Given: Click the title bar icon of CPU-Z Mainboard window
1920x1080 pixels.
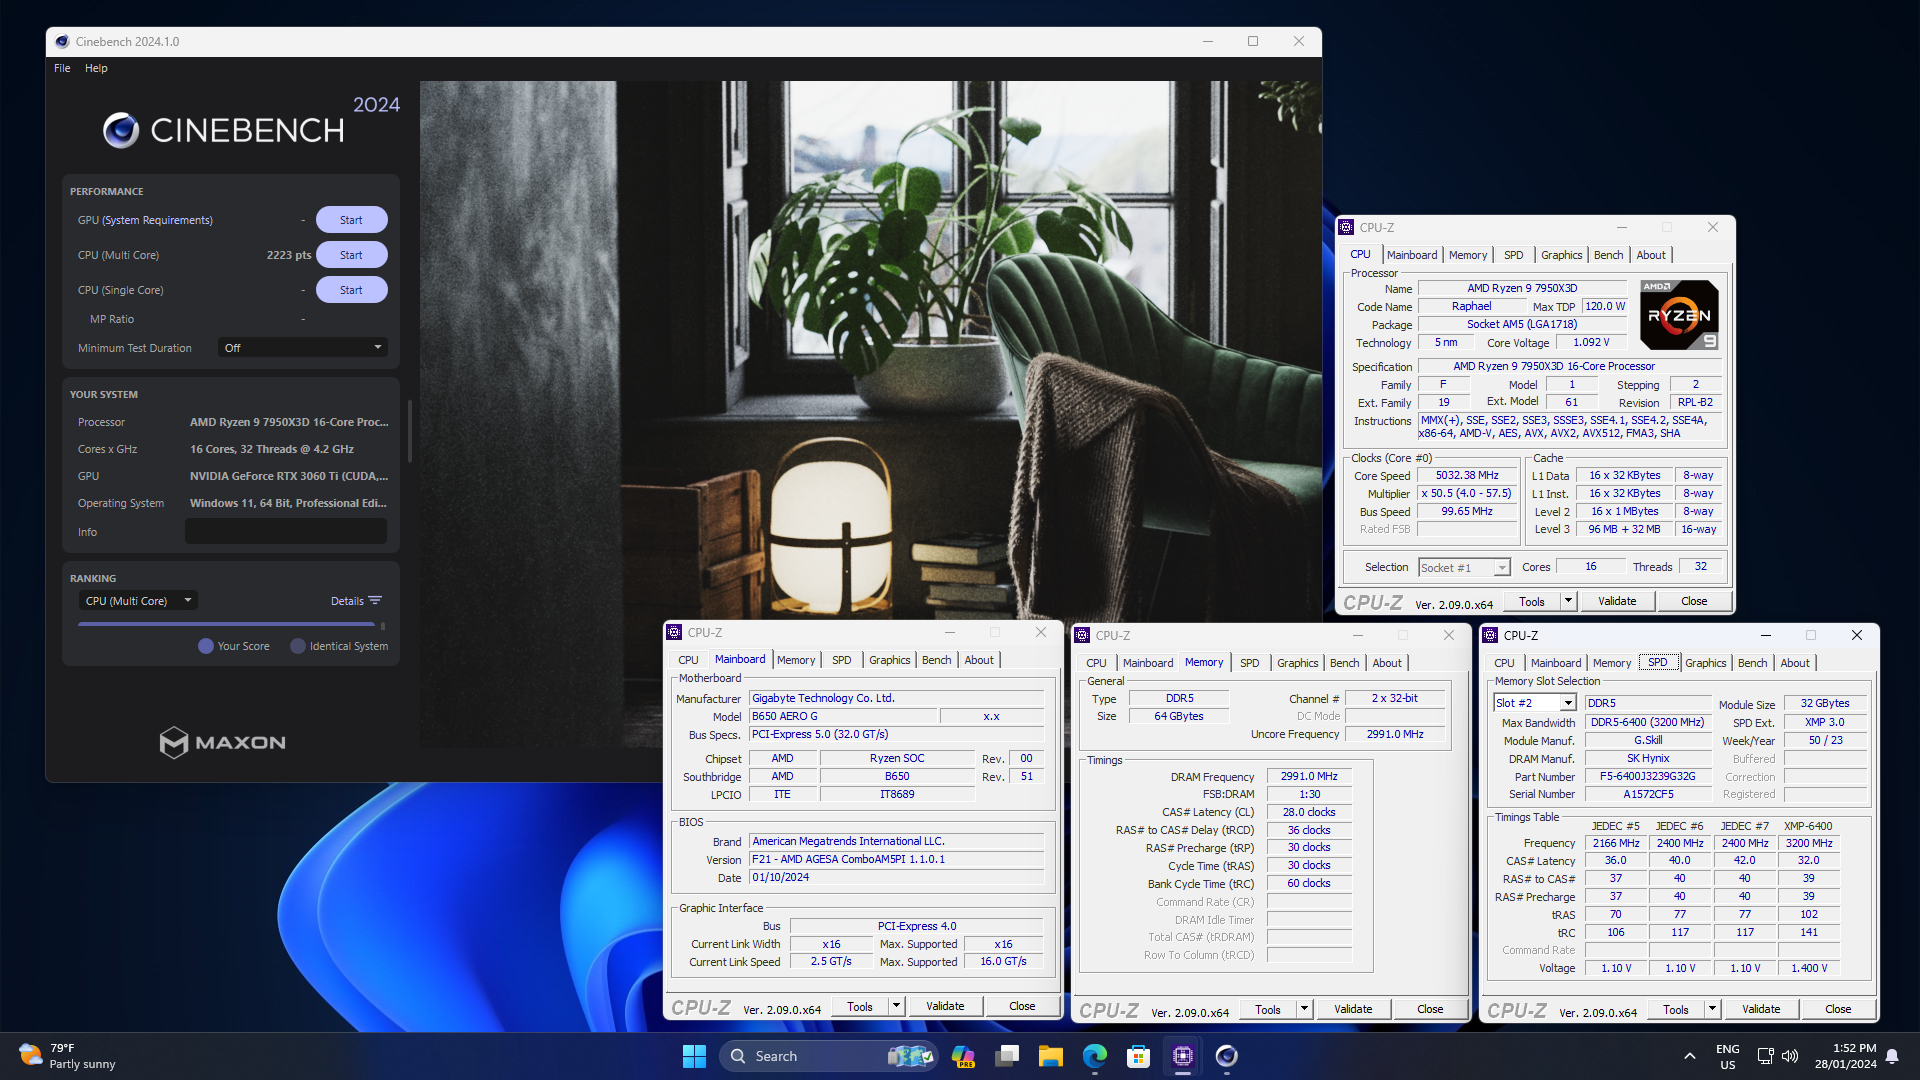Looking at the screenshot, I should [x=675, y=632].
